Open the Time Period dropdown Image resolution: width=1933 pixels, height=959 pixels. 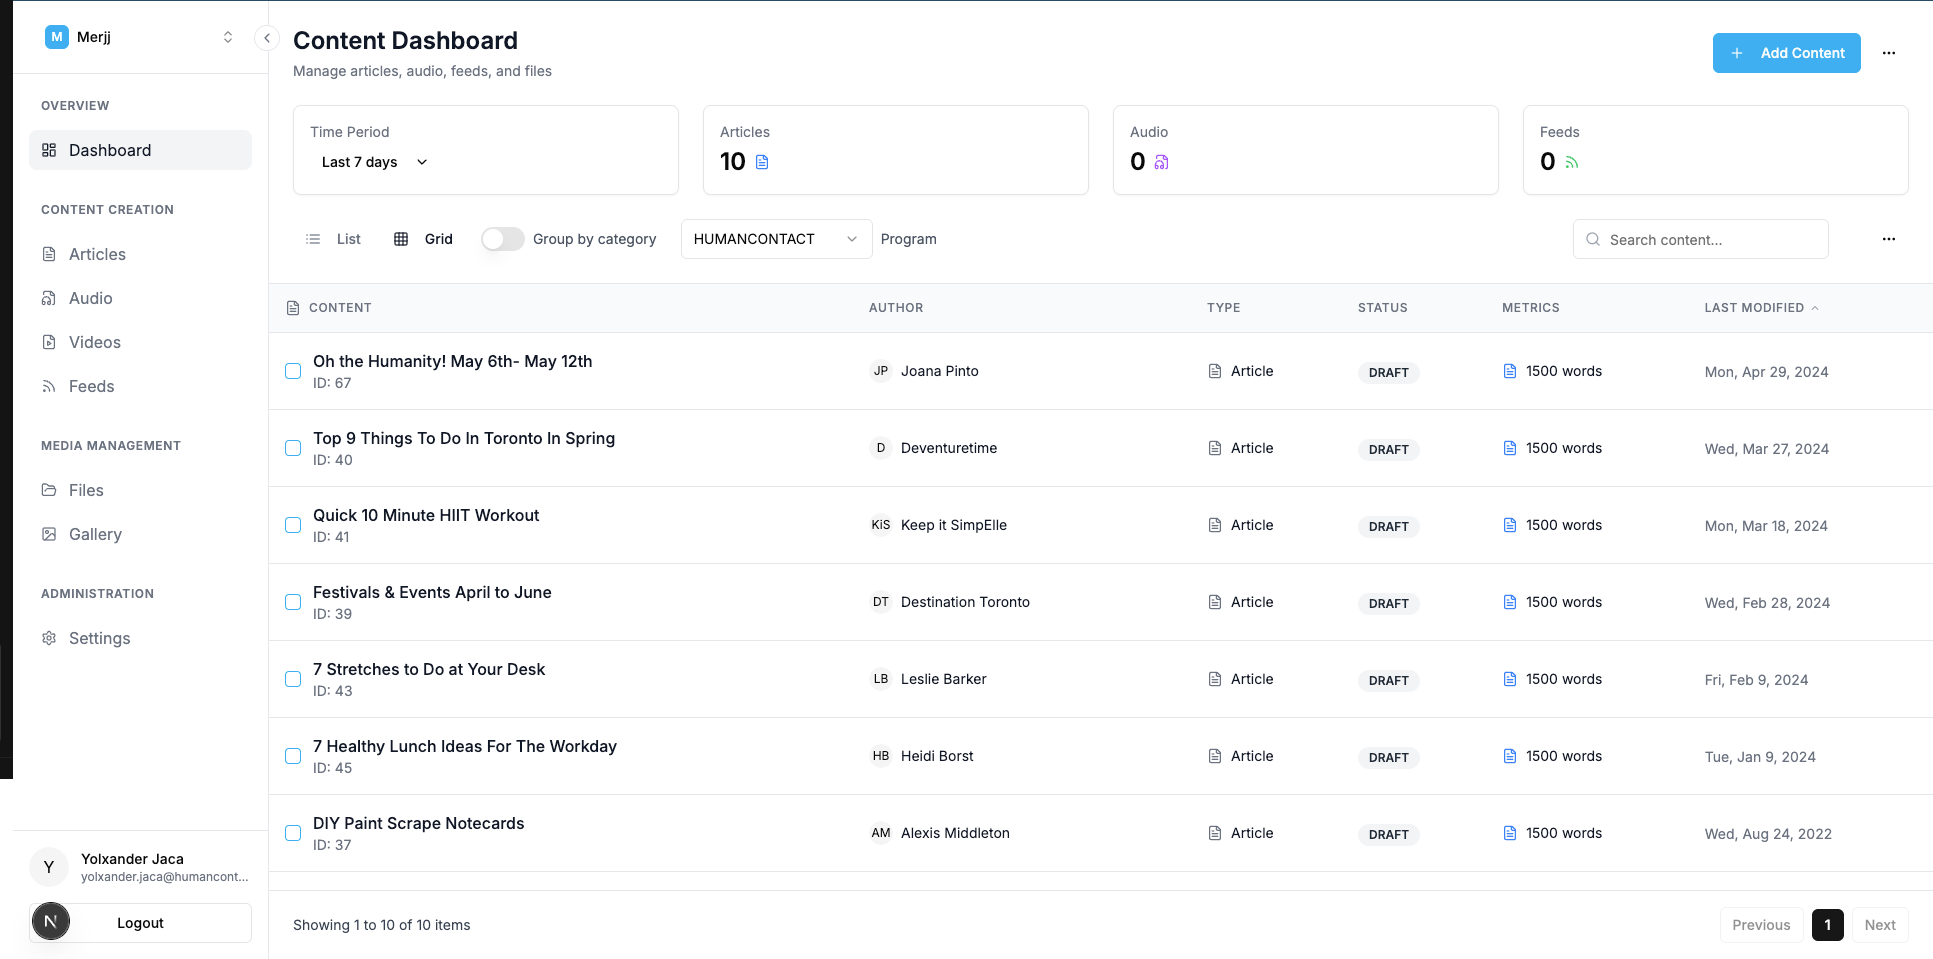pos(372,162)
